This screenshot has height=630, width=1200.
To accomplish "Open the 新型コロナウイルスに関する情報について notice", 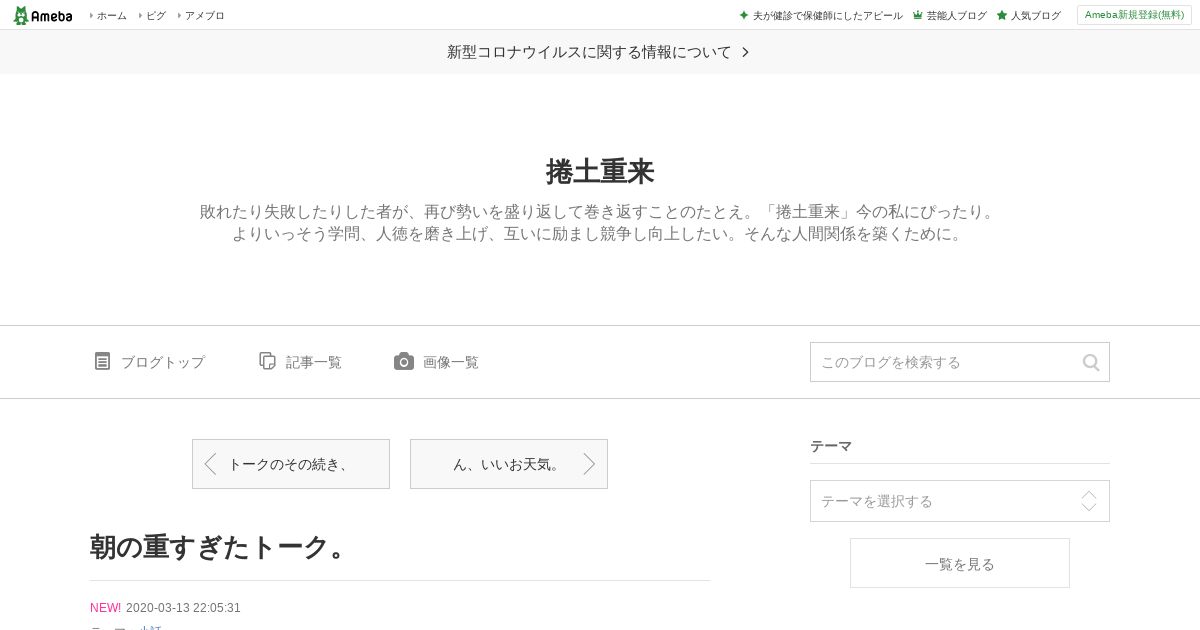I will (589, 52).
